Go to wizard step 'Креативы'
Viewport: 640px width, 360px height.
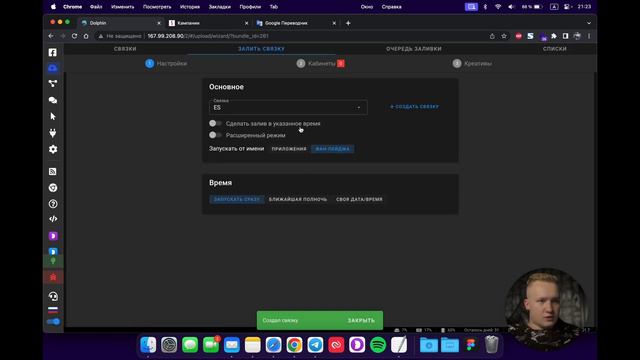coord(472,64)
